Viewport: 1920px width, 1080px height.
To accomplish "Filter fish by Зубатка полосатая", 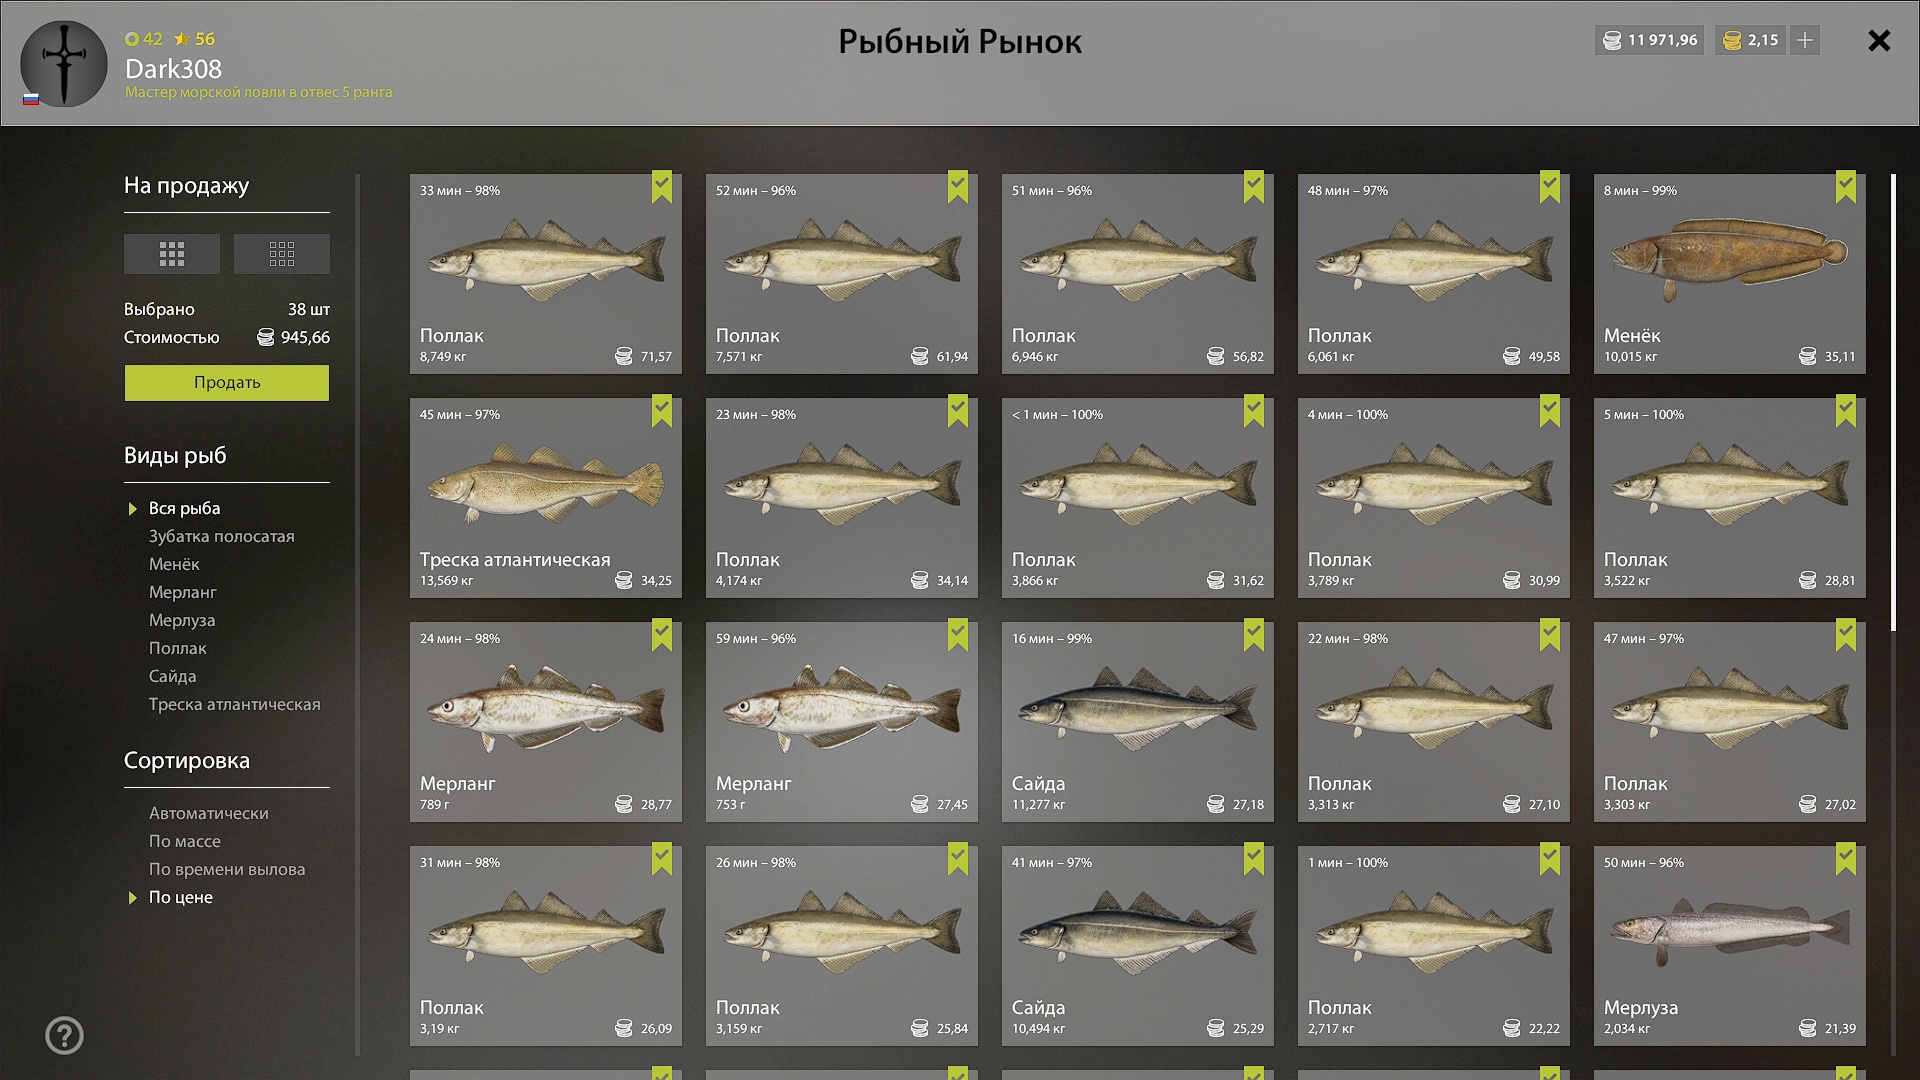I will [x=222, y=536].
